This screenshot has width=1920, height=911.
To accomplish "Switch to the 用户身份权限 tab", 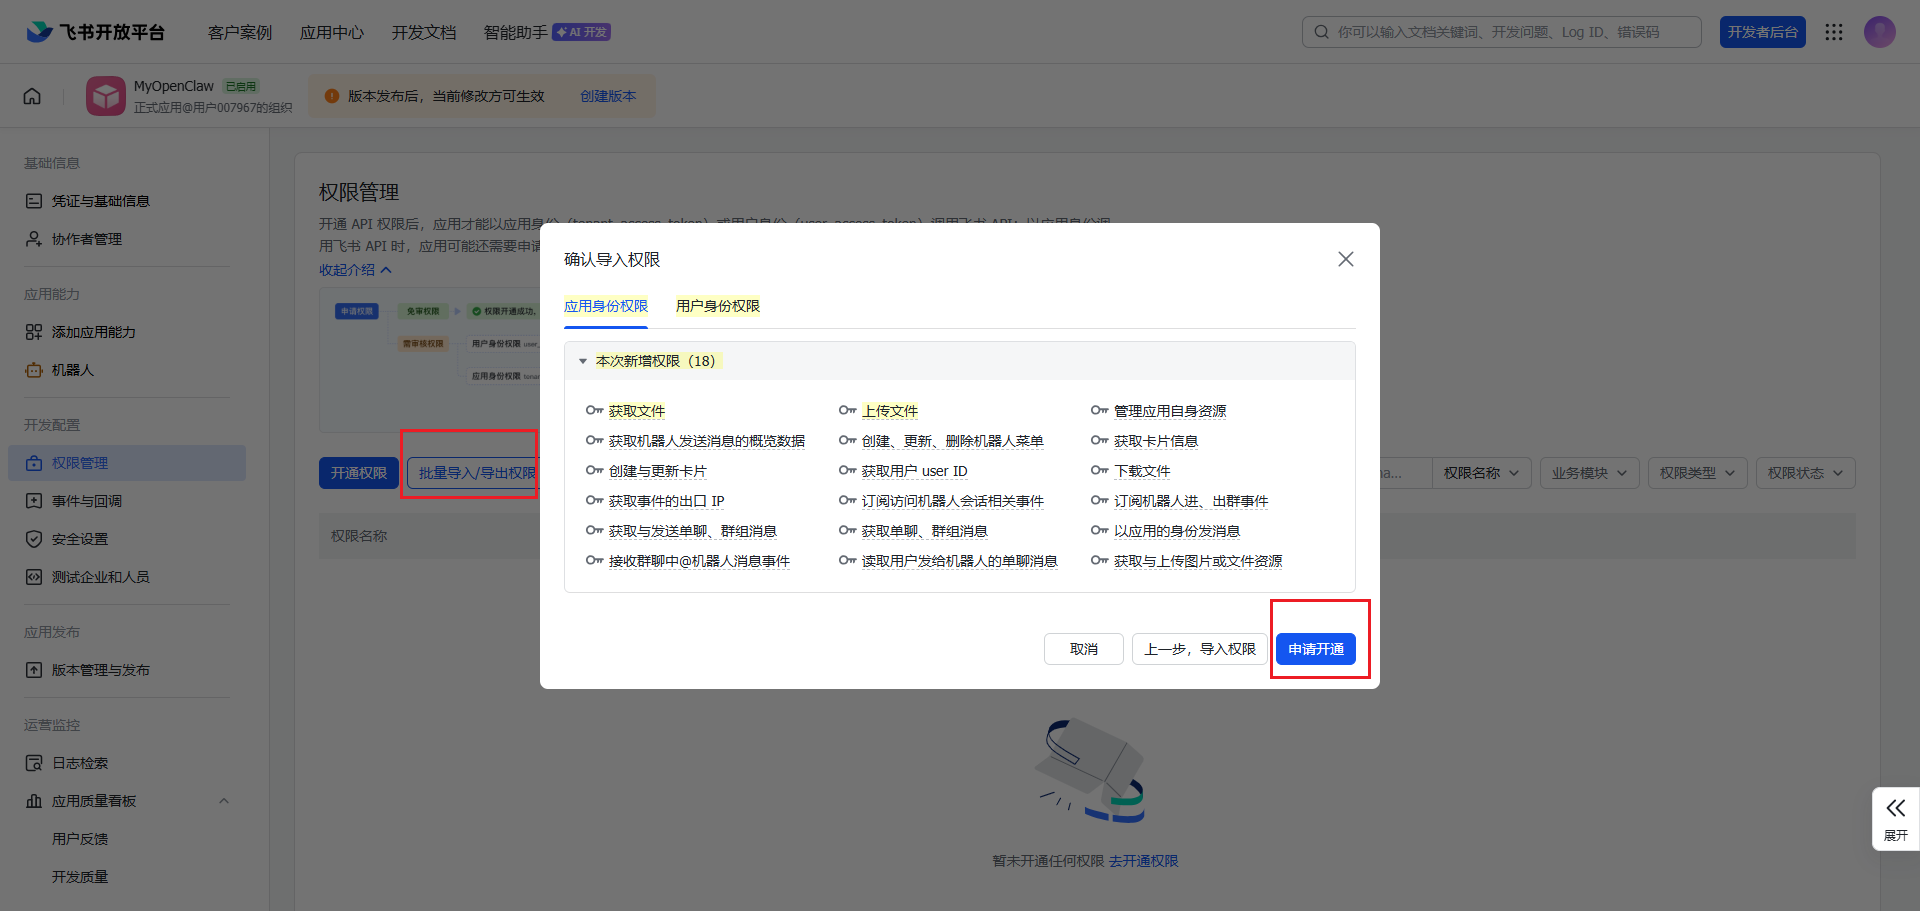I will tap(716, 306).
